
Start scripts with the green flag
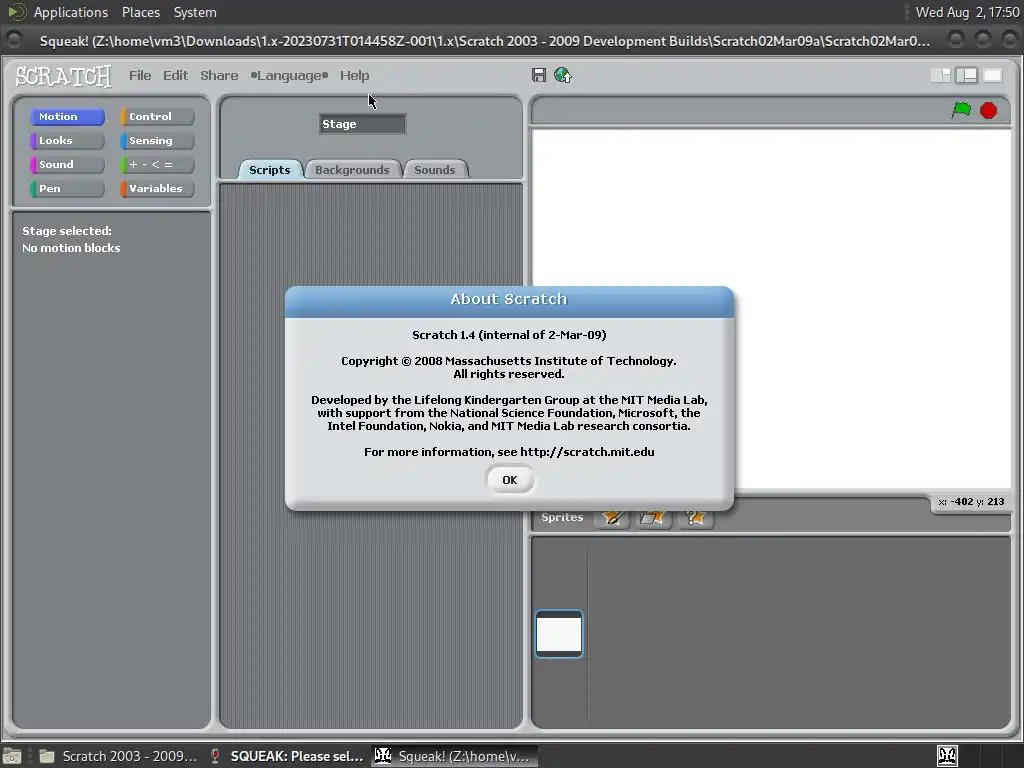(x=961, y=110)
